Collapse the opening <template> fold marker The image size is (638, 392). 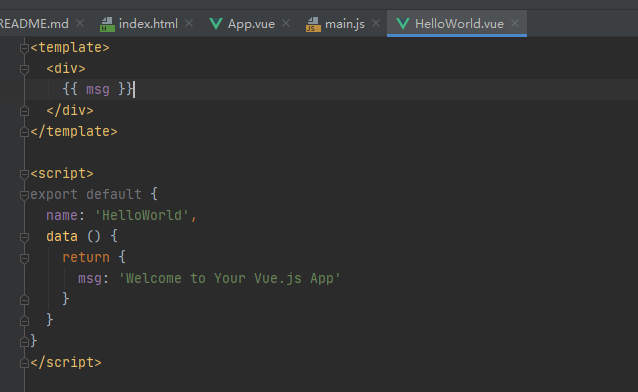point(24,48)
